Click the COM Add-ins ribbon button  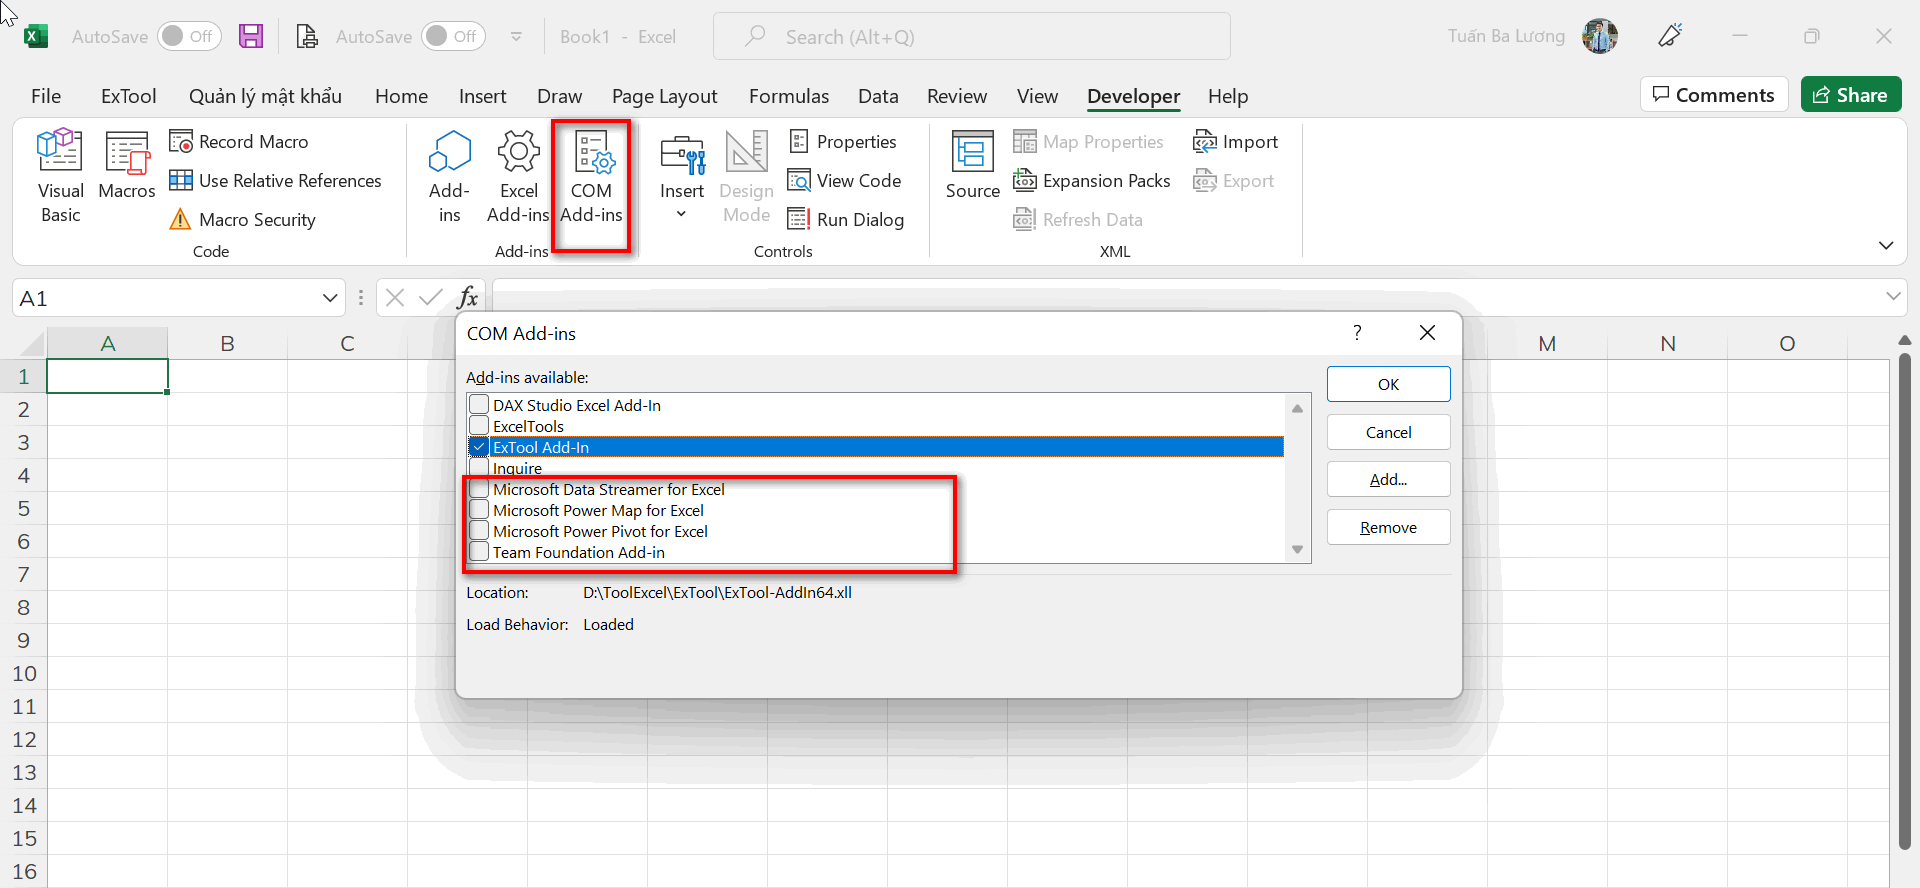point(591,177)
